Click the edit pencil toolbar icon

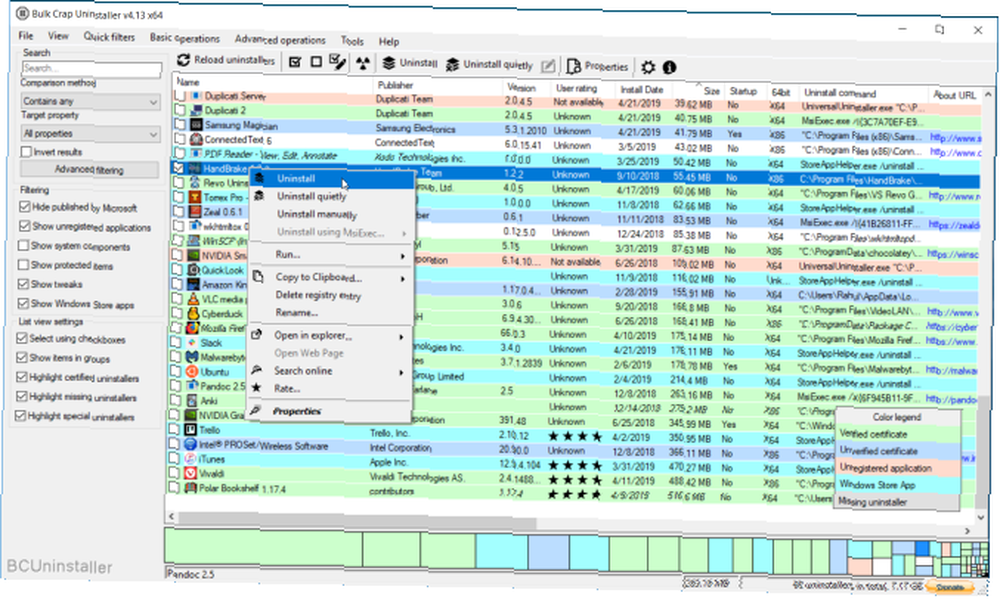(548, 66)
